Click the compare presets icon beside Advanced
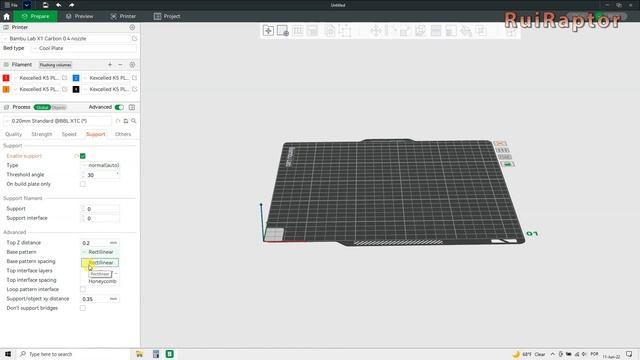Viewport: 640px width, 360px height. (x=132, y=107)
